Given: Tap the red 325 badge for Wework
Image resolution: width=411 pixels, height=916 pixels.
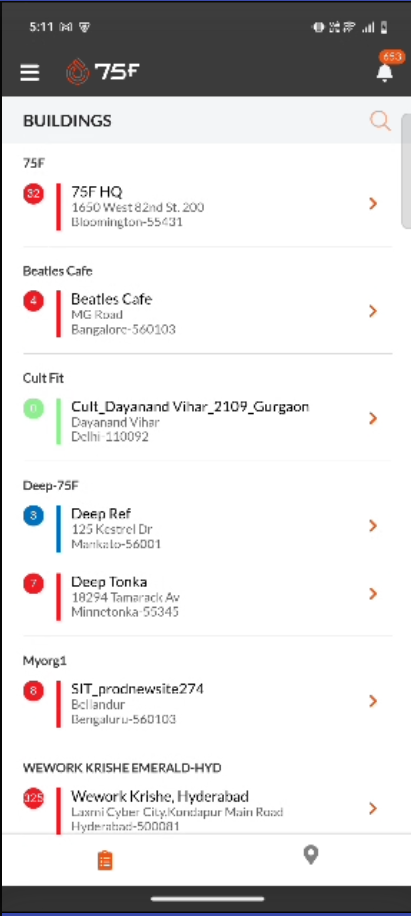Looking at the screenshot, I should click(x=33, y=798).
